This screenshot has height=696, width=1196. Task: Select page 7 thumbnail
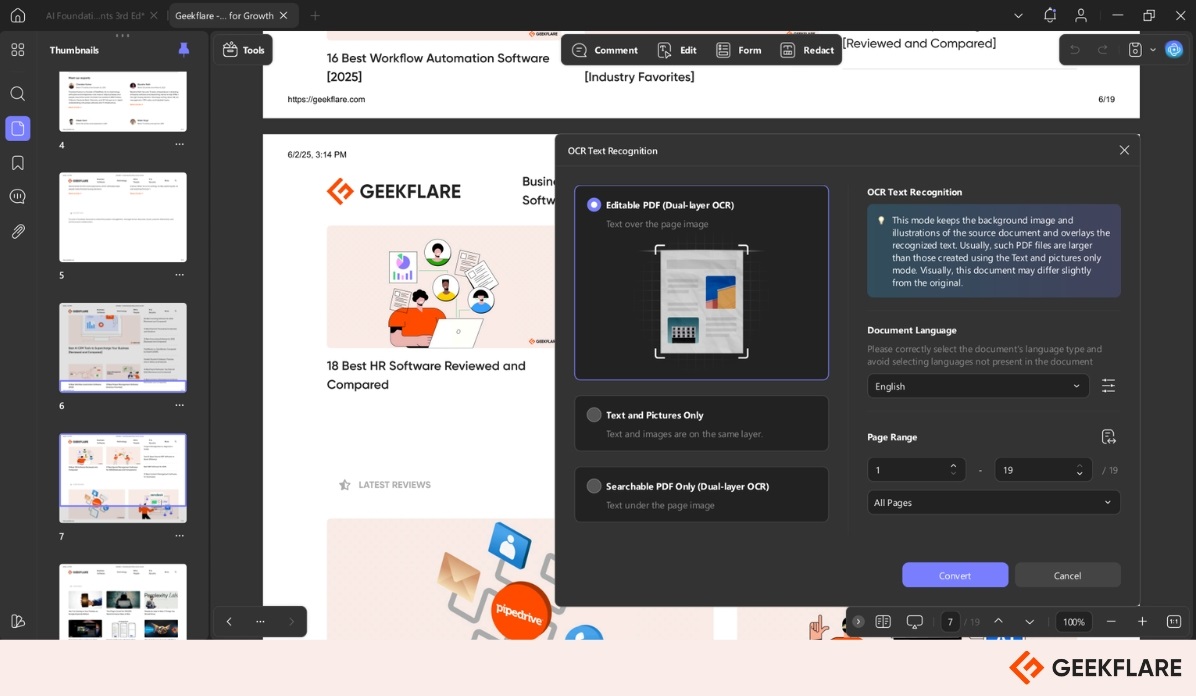[x=123, y=478]
